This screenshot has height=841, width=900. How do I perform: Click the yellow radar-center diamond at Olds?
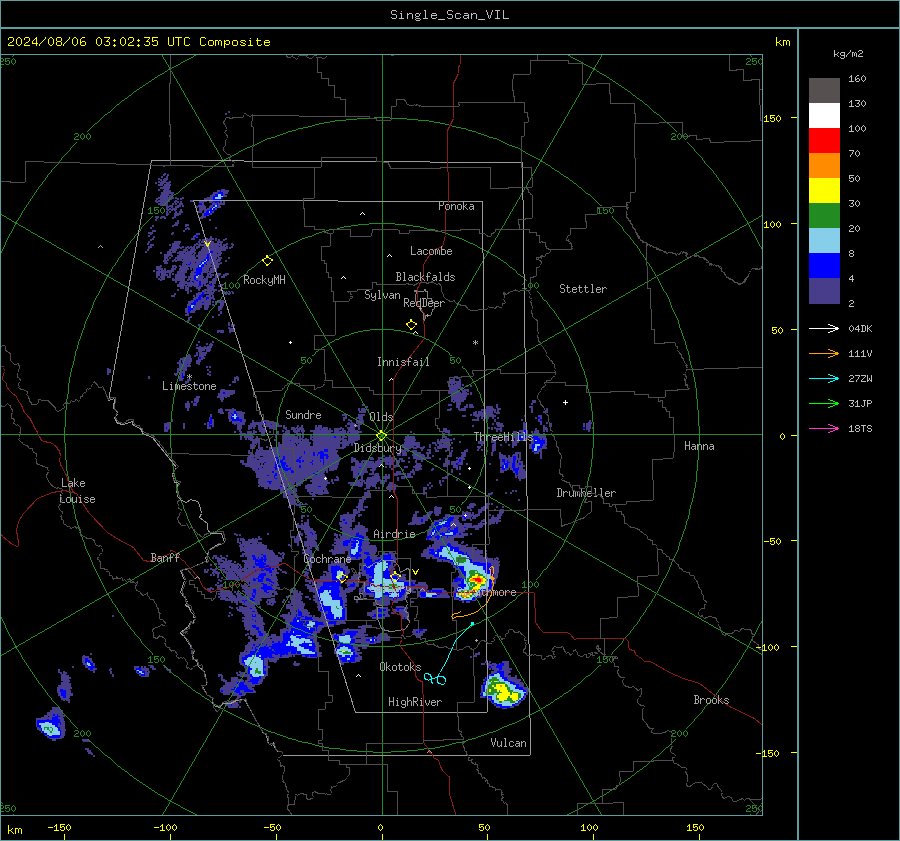(x=381, y=436)
